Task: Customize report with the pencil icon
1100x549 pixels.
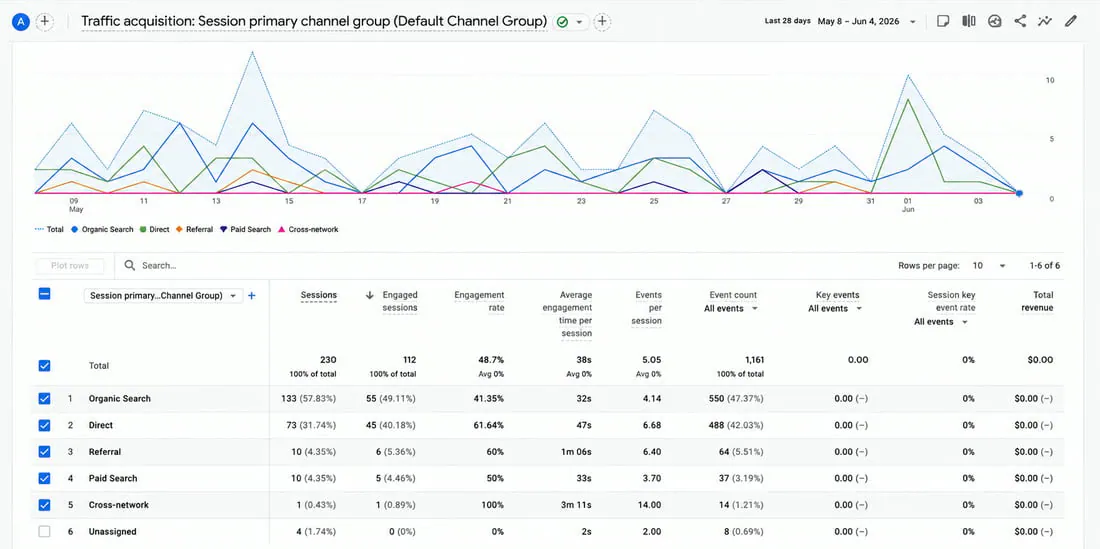Action: tap(1071, 21)
